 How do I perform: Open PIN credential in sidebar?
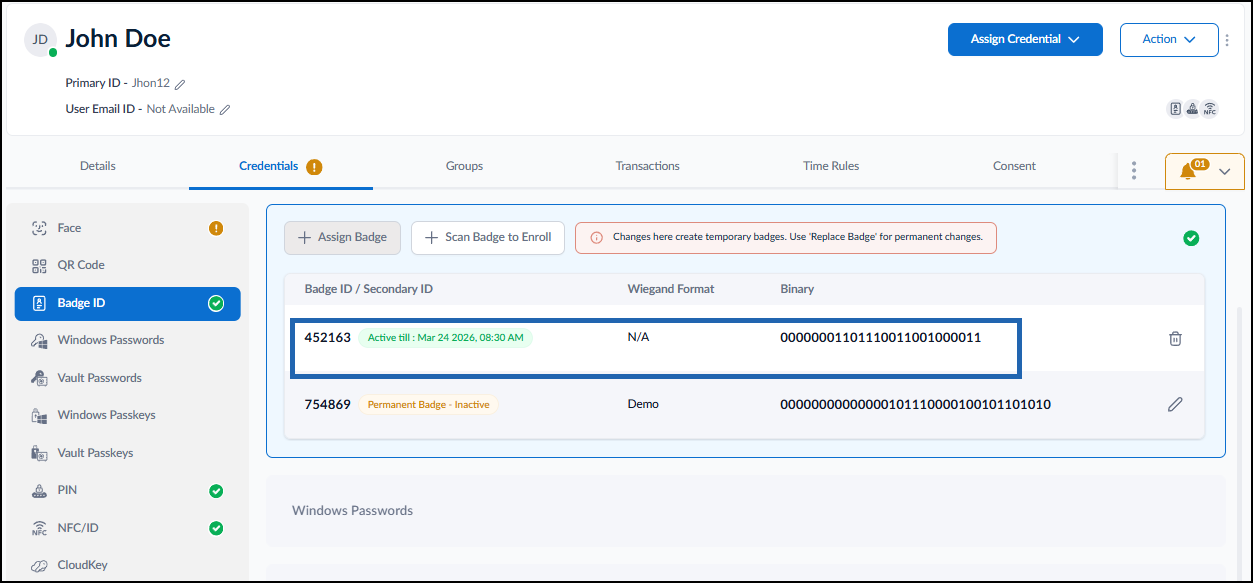tap(127, 490)
